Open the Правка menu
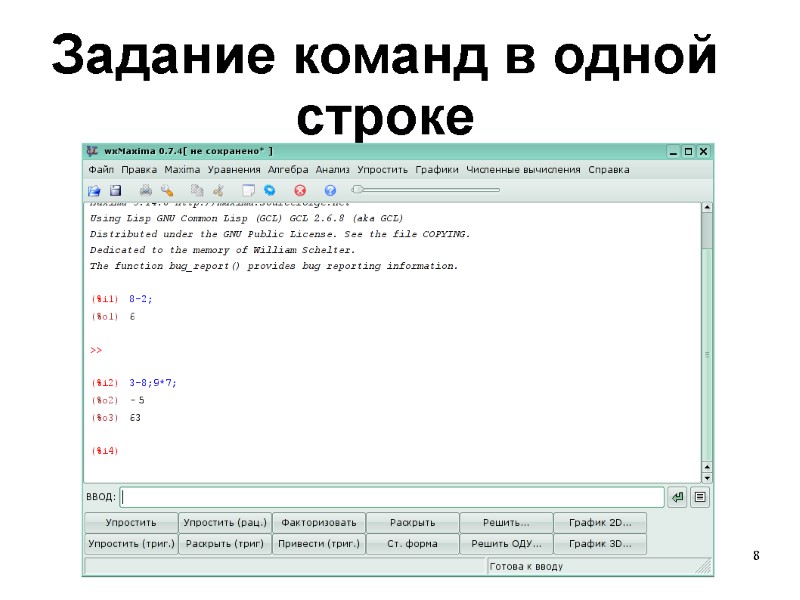Image resolution: width=800 pixels, height=600 pixels. coord(139,169)
